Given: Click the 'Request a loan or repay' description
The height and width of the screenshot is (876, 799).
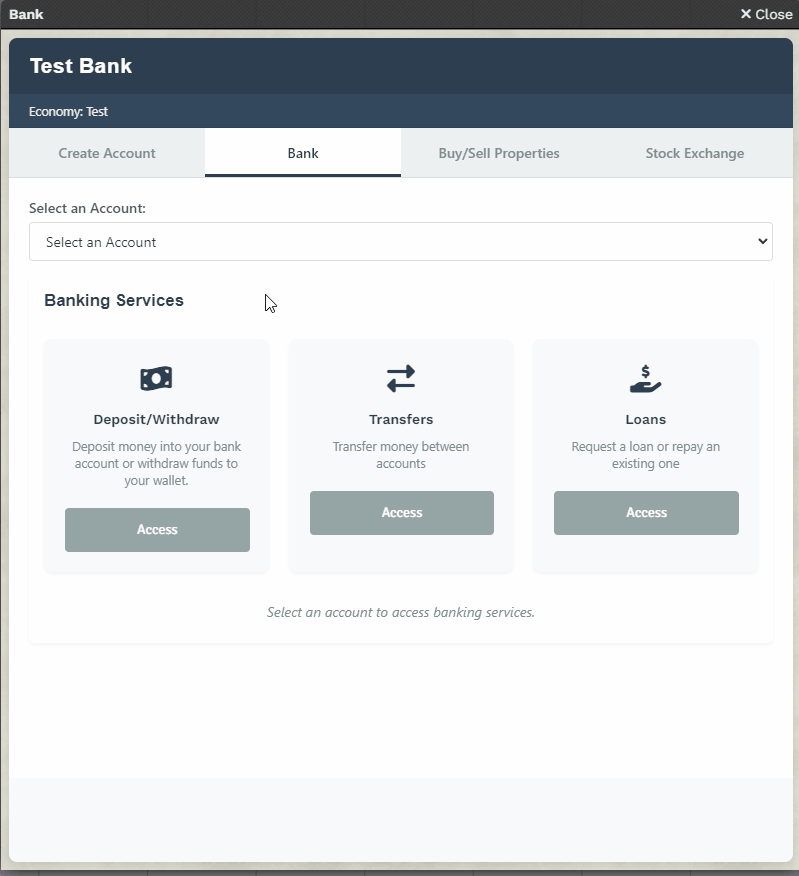Looking at the screenshot, I should (x=645, y=455).
